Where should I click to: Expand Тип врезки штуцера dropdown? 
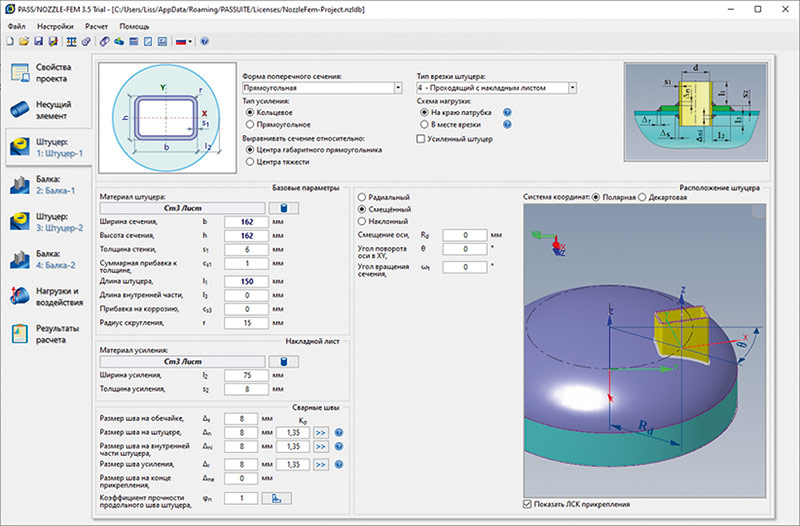(572, 88)
